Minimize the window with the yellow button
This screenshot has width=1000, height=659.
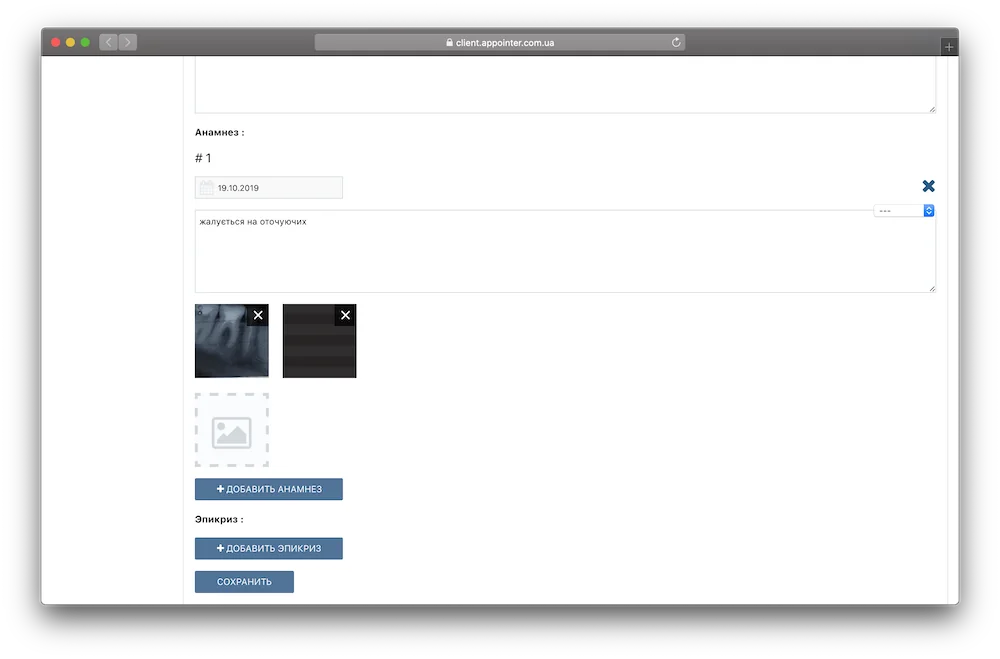point(70,42)
